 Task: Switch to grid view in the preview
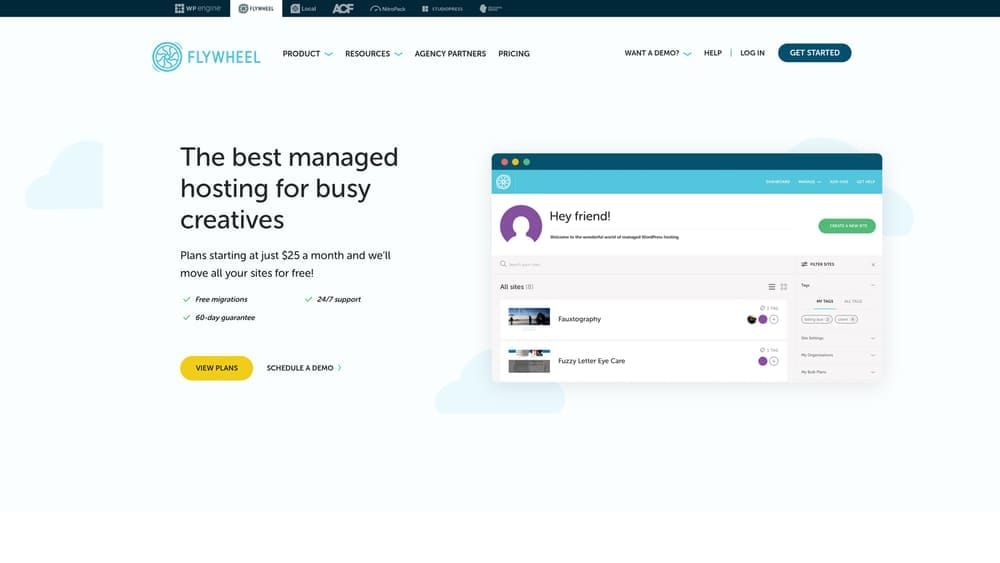784,287
